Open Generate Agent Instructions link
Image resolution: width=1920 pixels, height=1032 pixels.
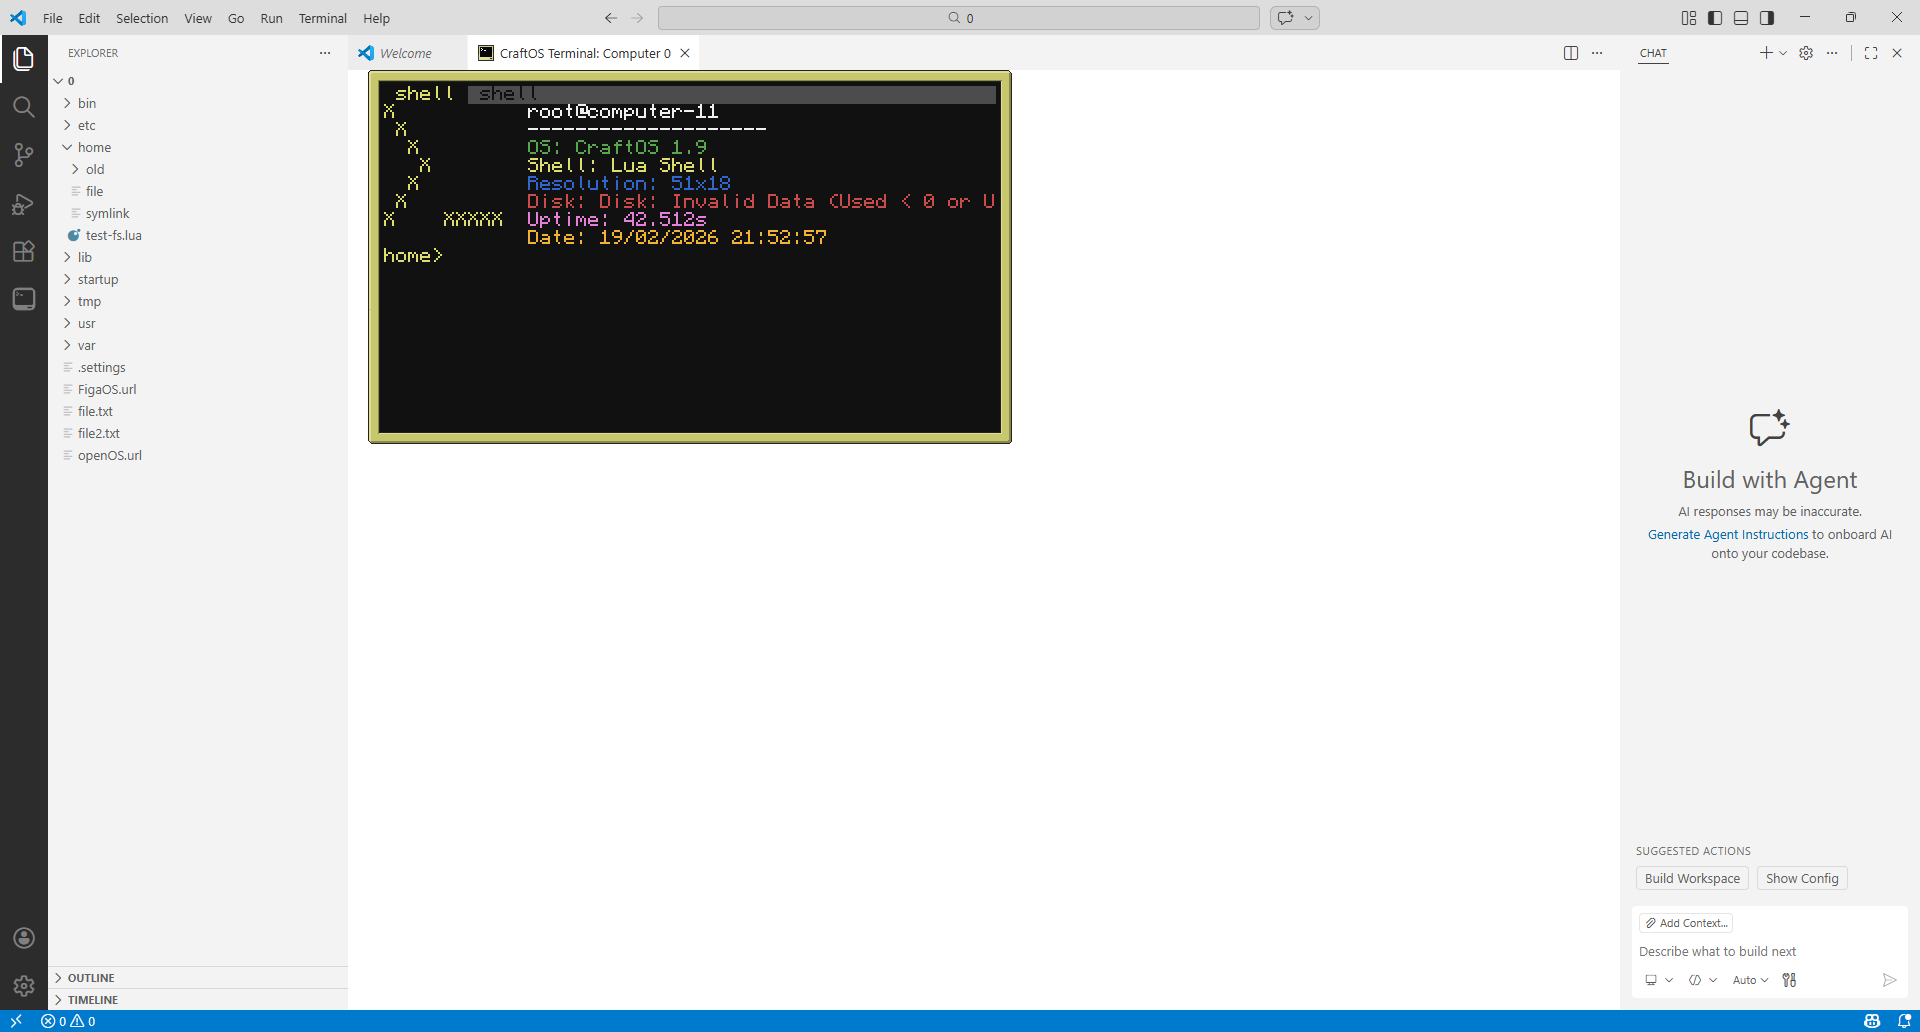(x=1728, y=535)
